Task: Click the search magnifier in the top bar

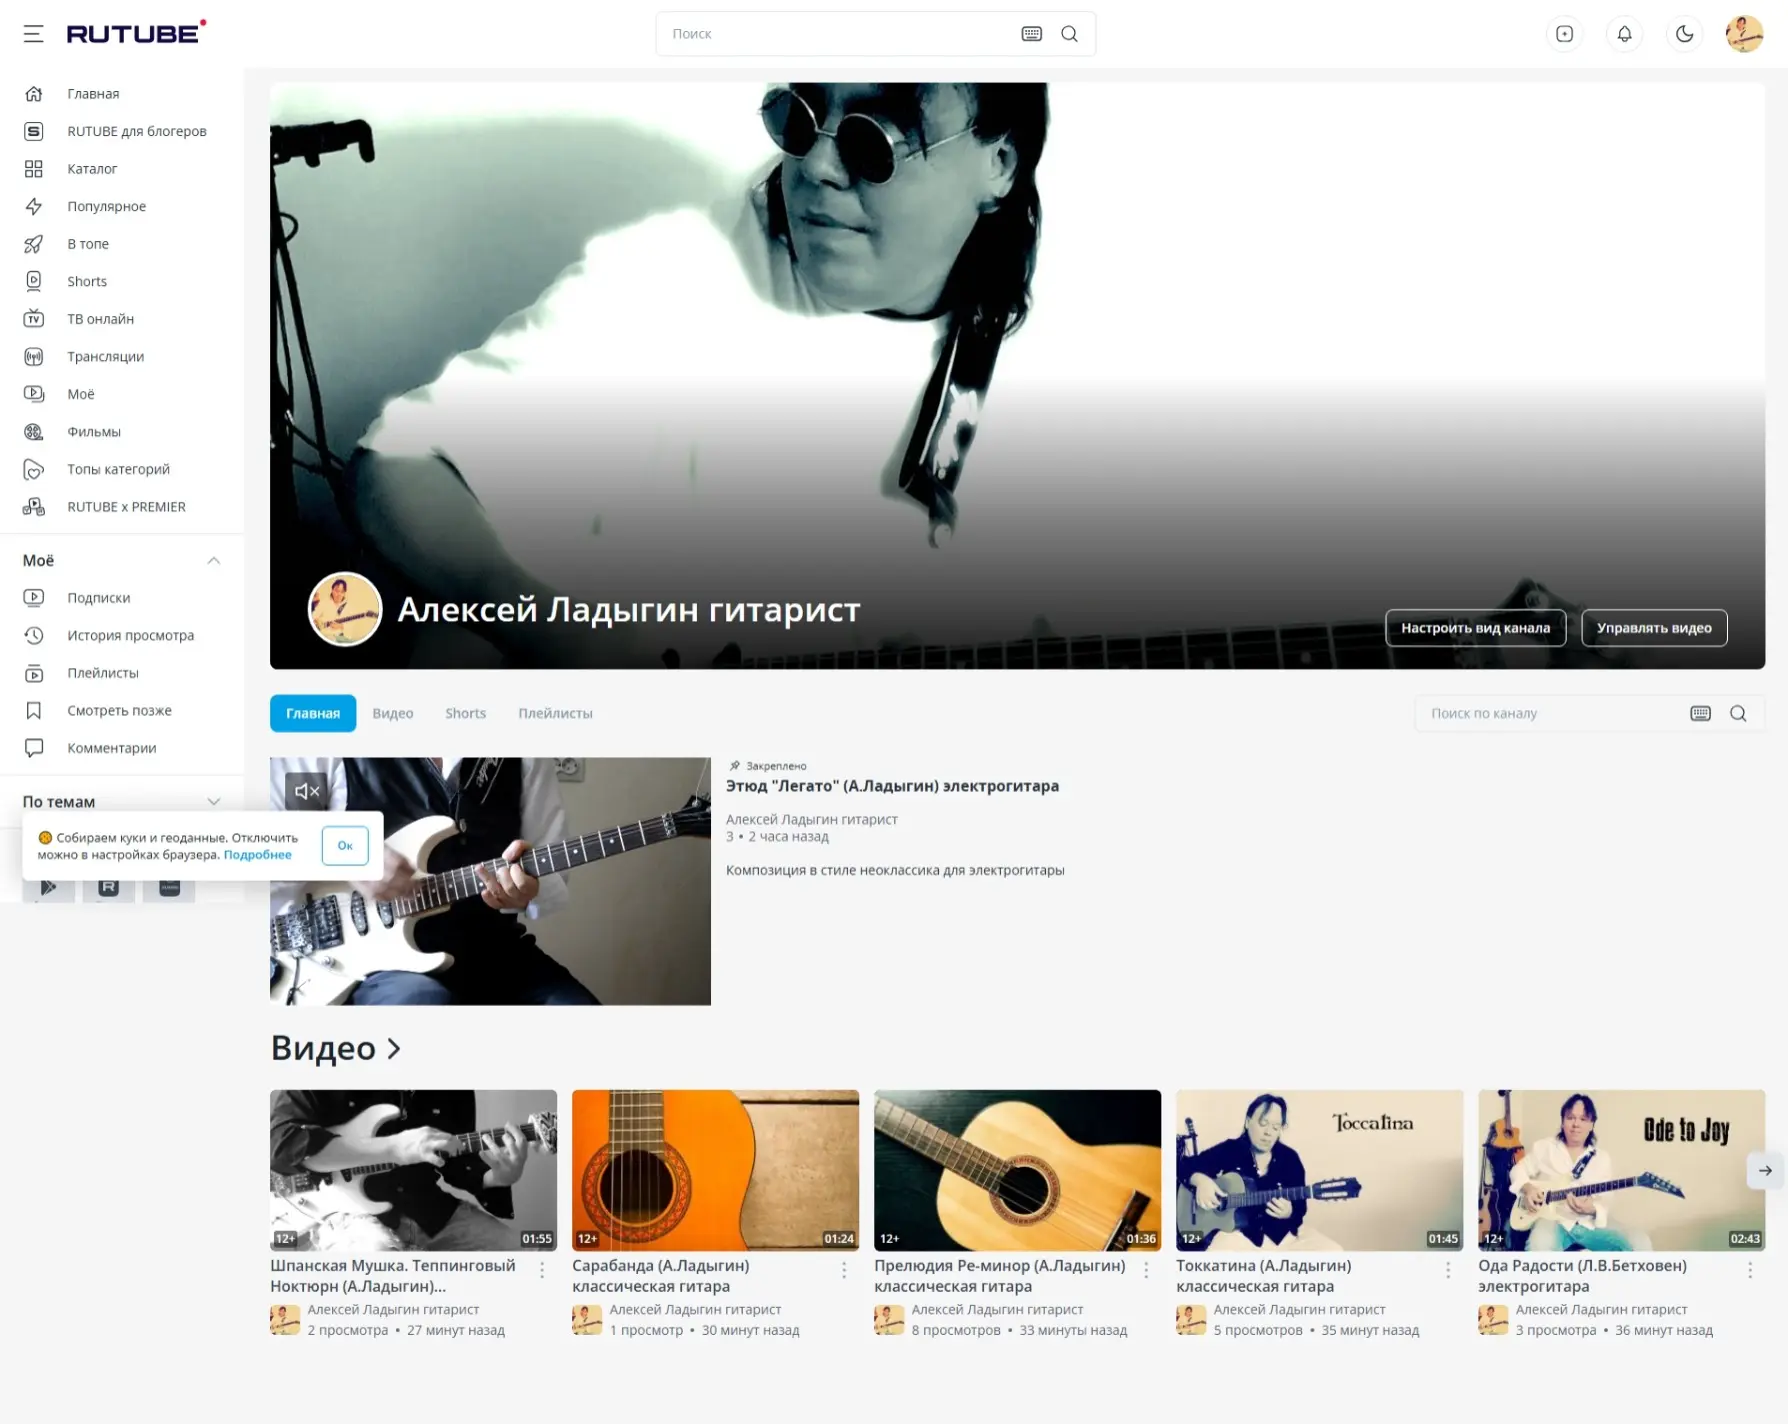Action: (1069, 34)
